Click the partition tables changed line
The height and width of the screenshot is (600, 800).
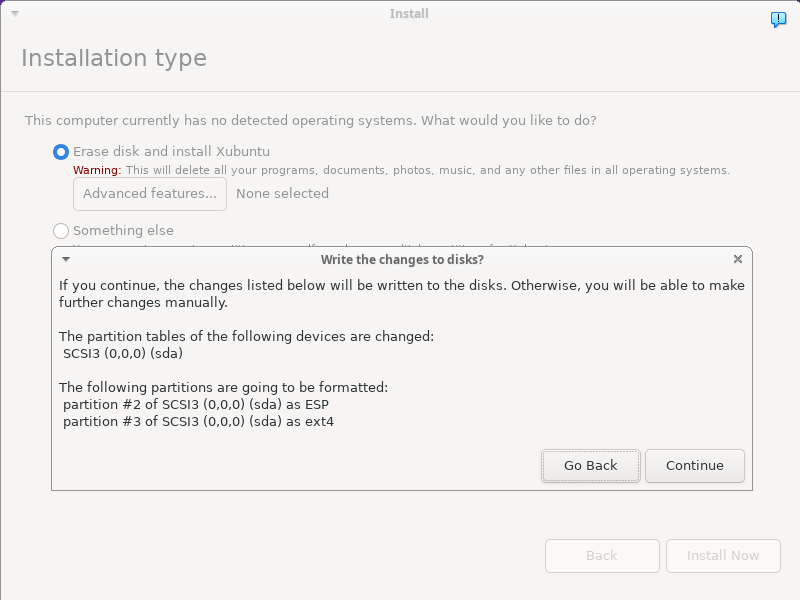(x=246, y=337)
